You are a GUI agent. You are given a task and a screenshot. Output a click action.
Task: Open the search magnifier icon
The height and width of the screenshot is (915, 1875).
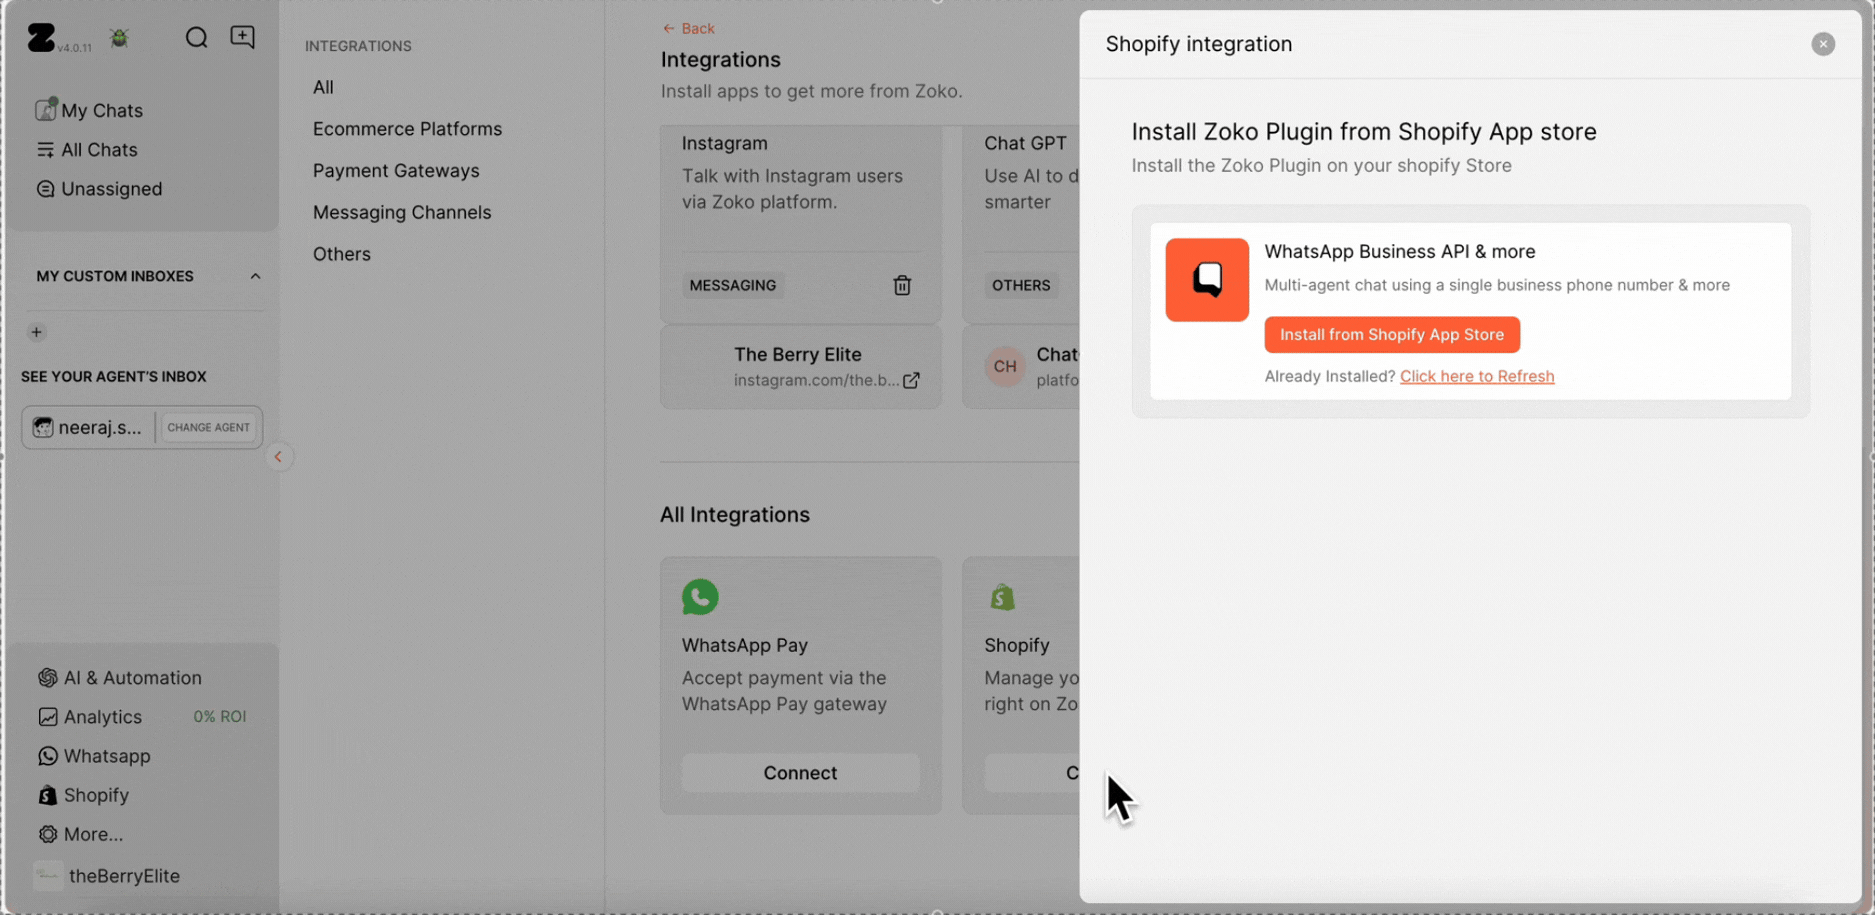[x=196, y=38]
